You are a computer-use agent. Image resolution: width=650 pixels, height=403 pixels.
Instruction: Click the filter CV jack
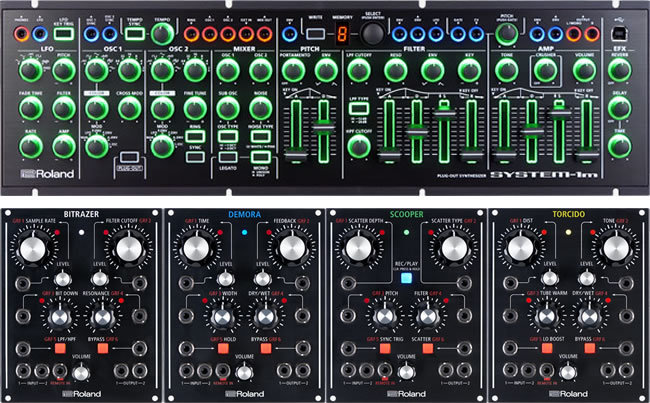[476, 34]
